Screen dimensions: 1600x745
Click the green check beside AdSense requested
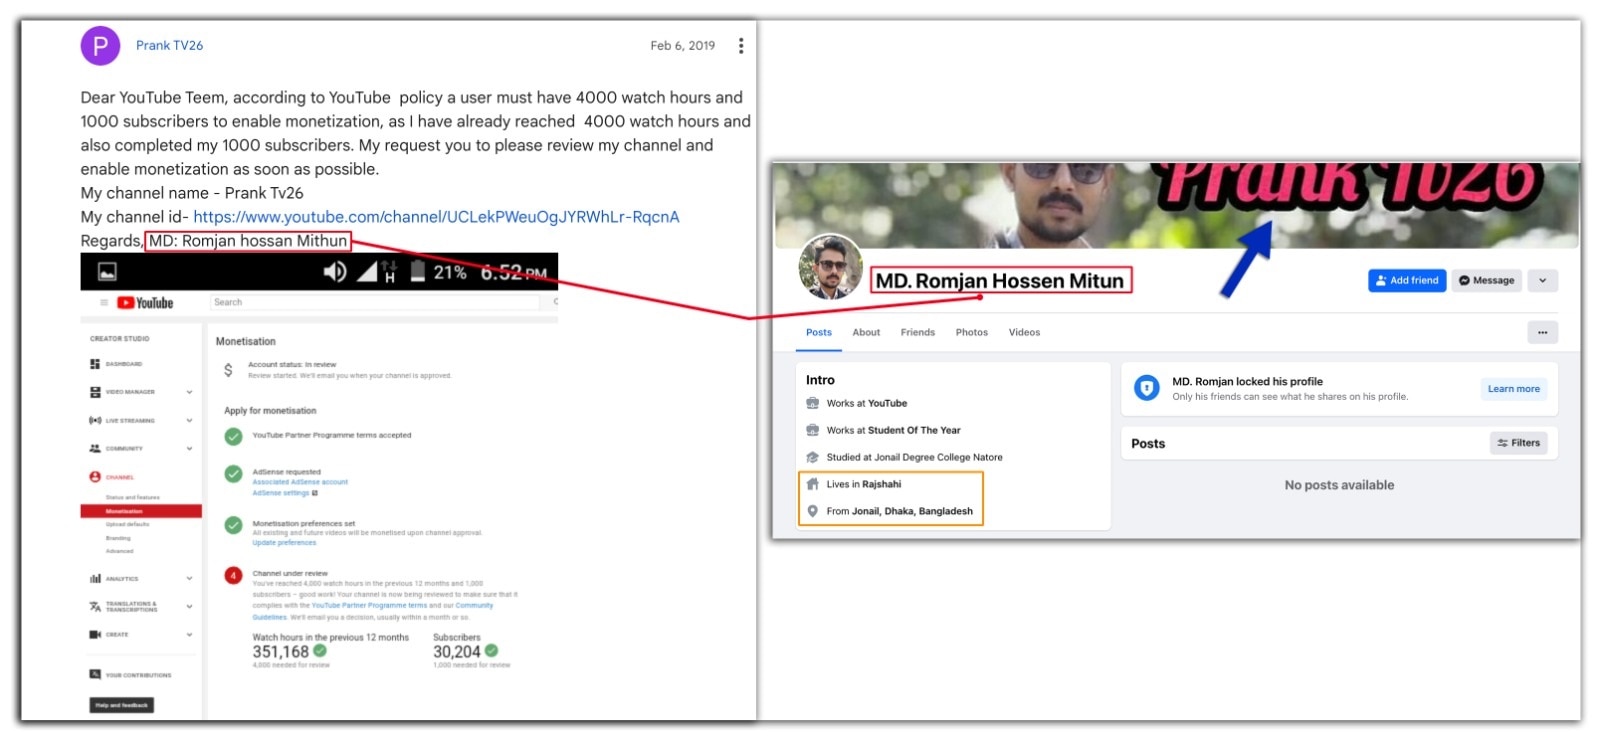233,474
